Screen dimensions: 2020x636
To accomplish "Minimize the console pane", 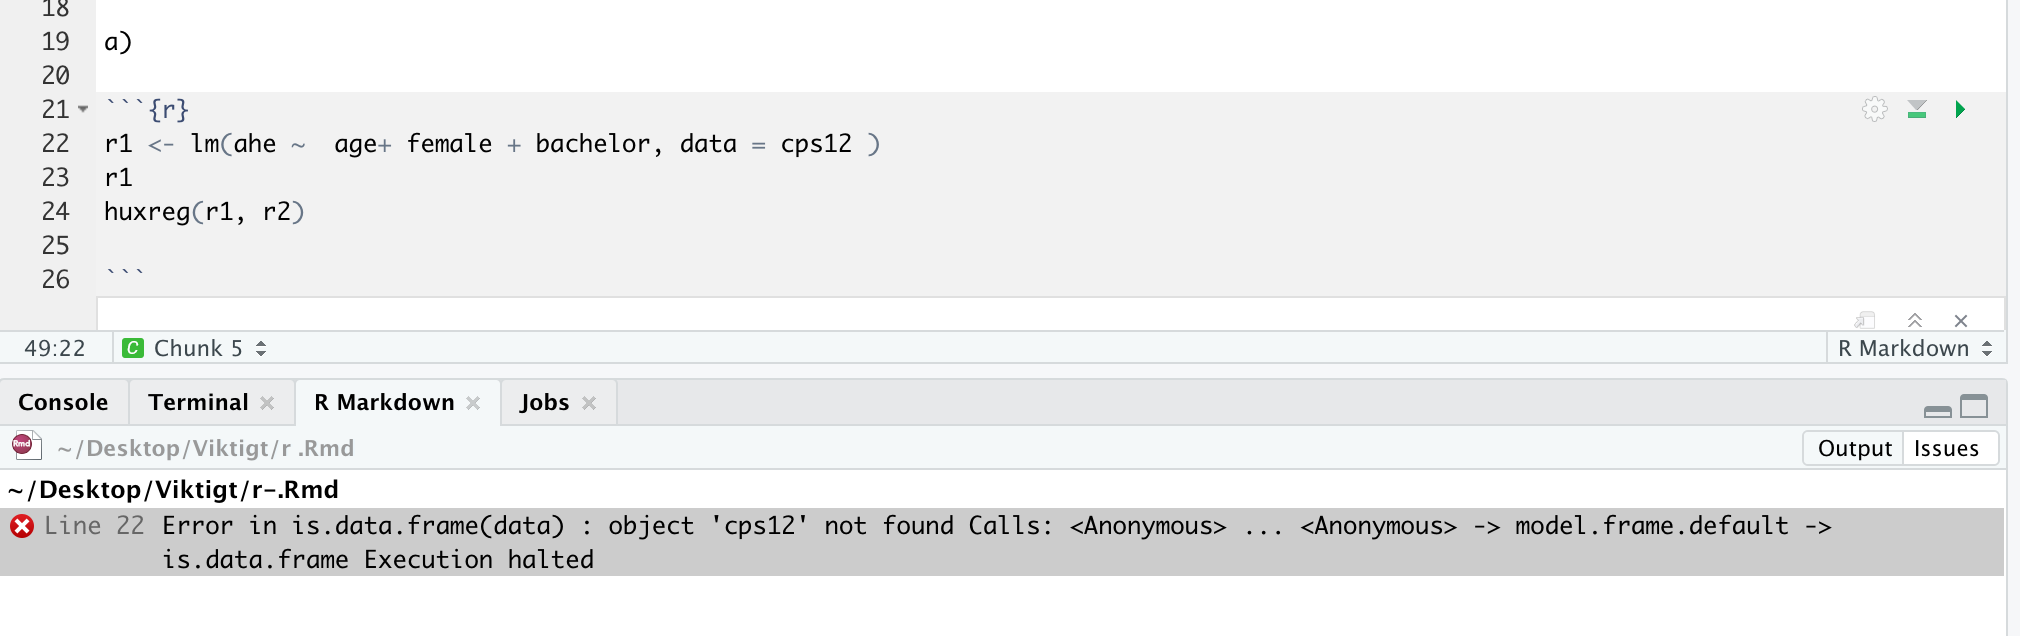I will tap(1938, 411).
